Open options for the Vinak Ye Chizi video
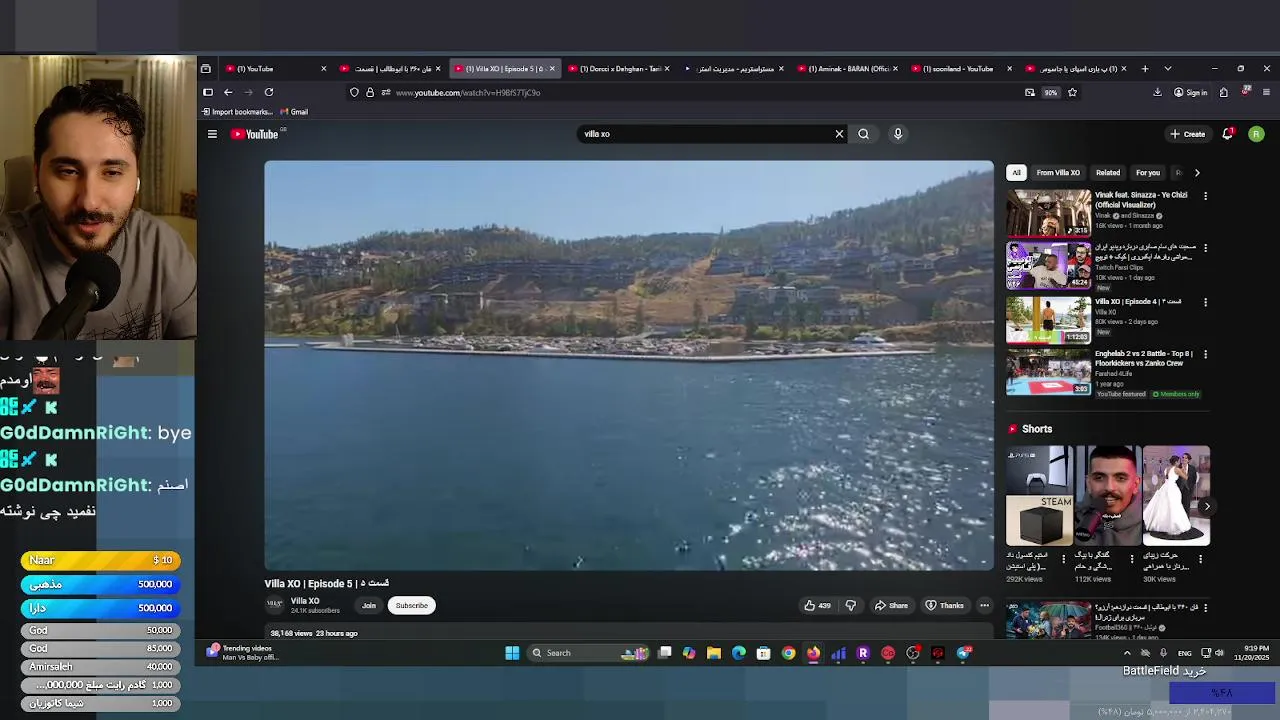1280x720 pixels. 1205,196
